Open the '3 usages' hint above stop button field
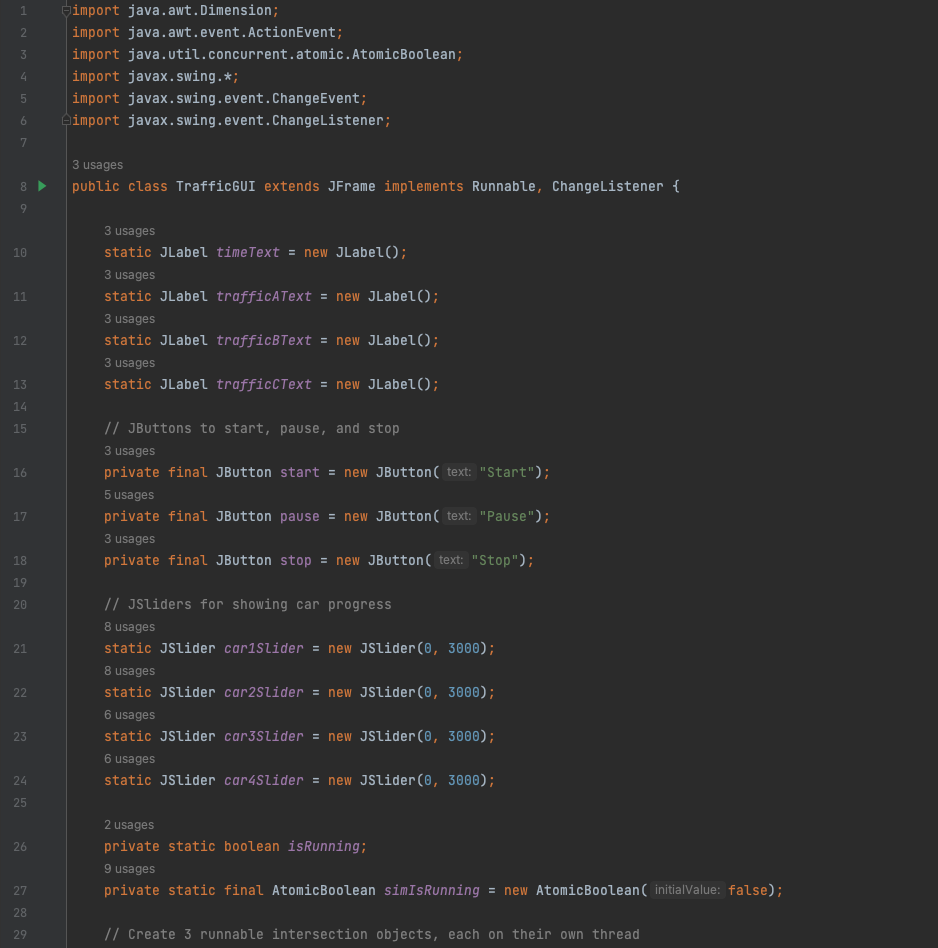Screen dimensions: 938x948 pos(129,539)
